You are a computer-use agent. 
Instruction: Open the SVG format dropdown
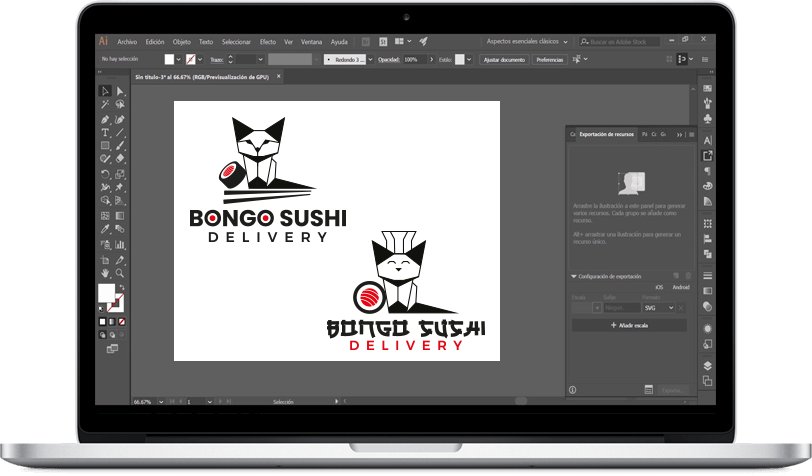(663, 307)
